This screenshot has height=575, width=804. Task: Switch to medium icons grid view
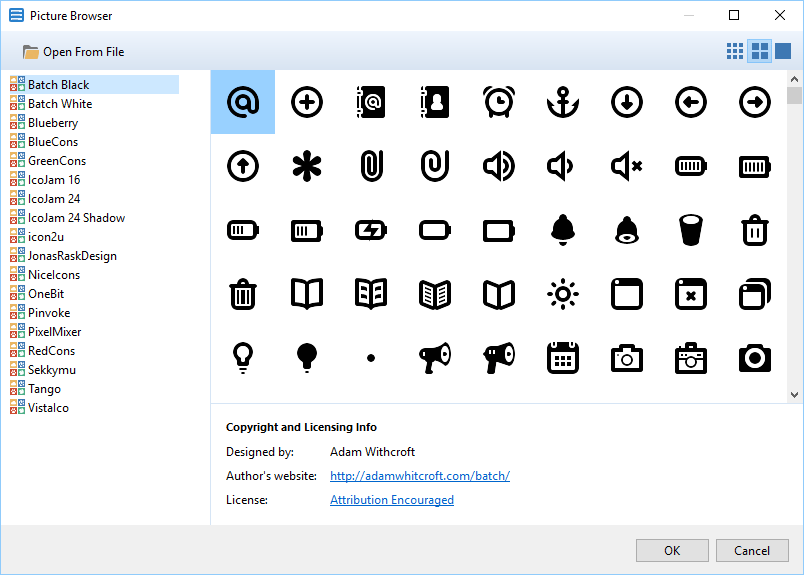(x=759, y=51)
